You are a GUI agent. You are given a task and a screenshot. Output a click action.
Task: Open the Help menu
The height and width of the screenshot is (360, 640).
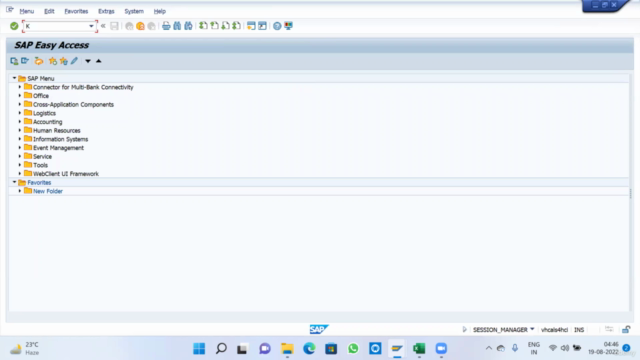[160, 11]
